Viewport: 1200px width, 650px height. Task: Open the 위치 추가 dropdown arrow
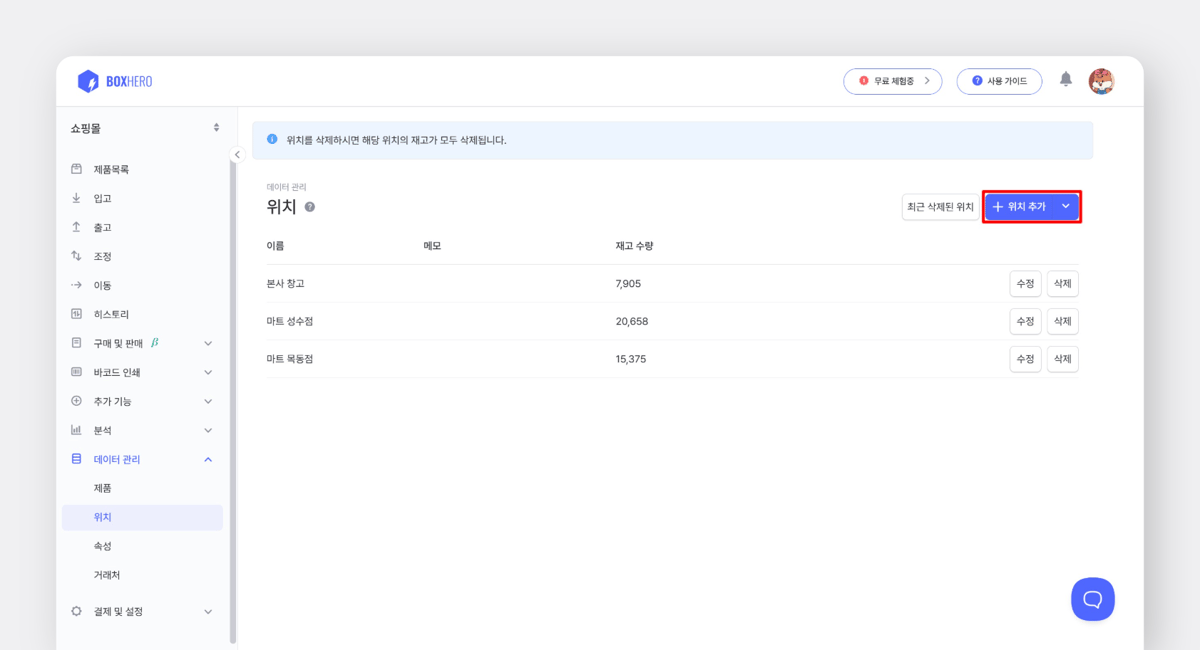1065,206
